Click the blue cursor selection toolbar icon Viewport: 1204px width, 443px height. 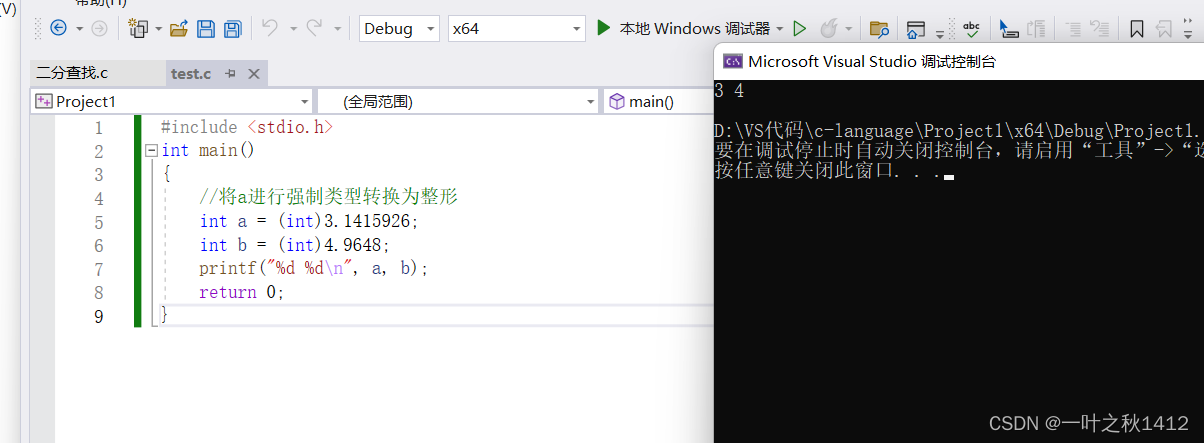point(1009,29)
